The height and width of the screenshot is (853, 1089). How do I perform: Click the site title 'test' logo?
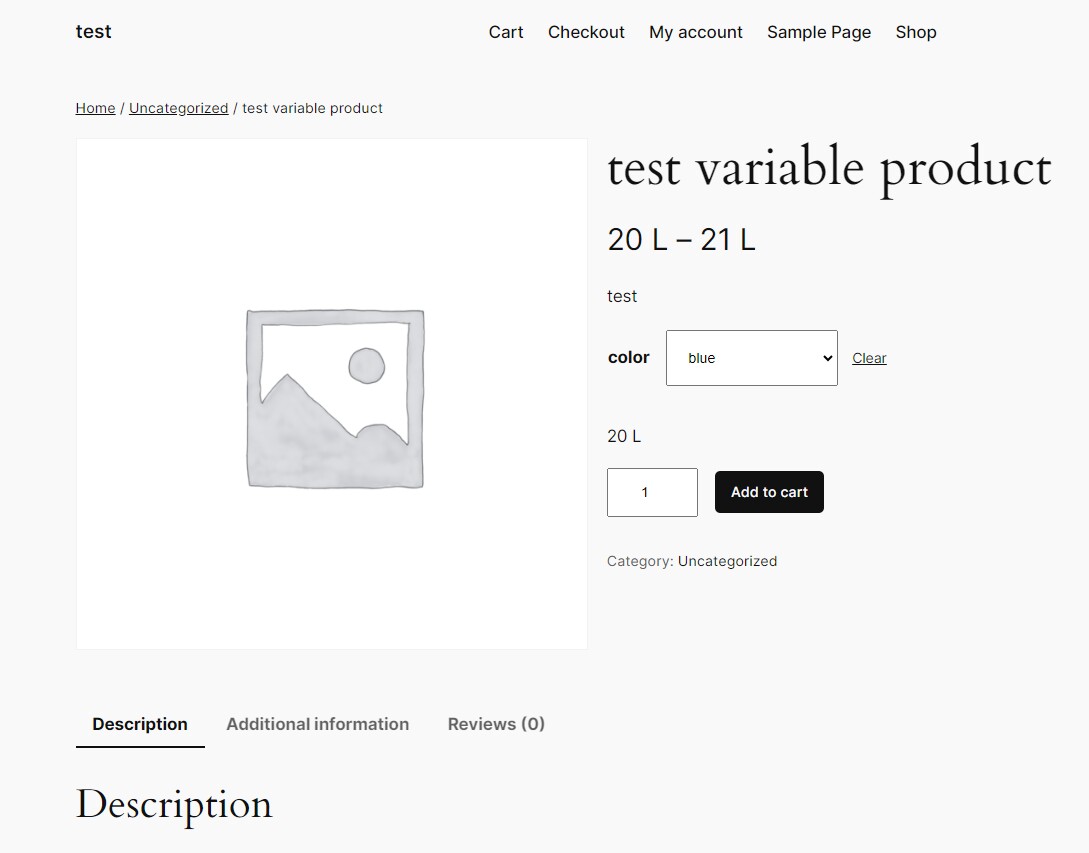coord(93,31)
